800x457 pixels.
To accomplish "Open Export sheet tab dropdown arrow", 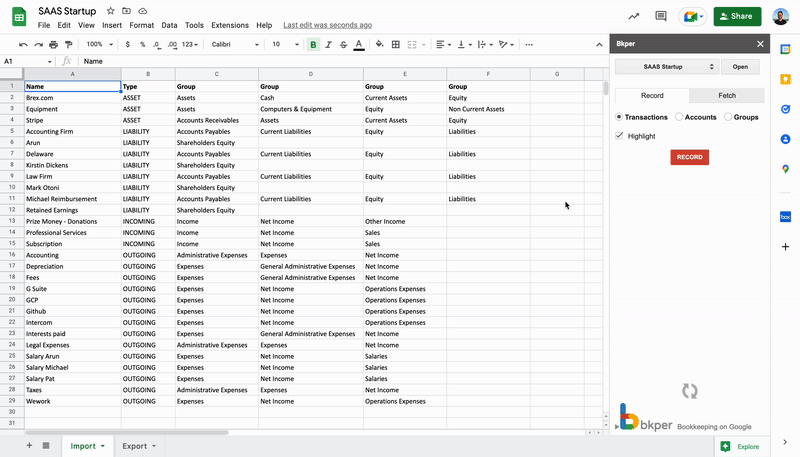I will [154, 446].
